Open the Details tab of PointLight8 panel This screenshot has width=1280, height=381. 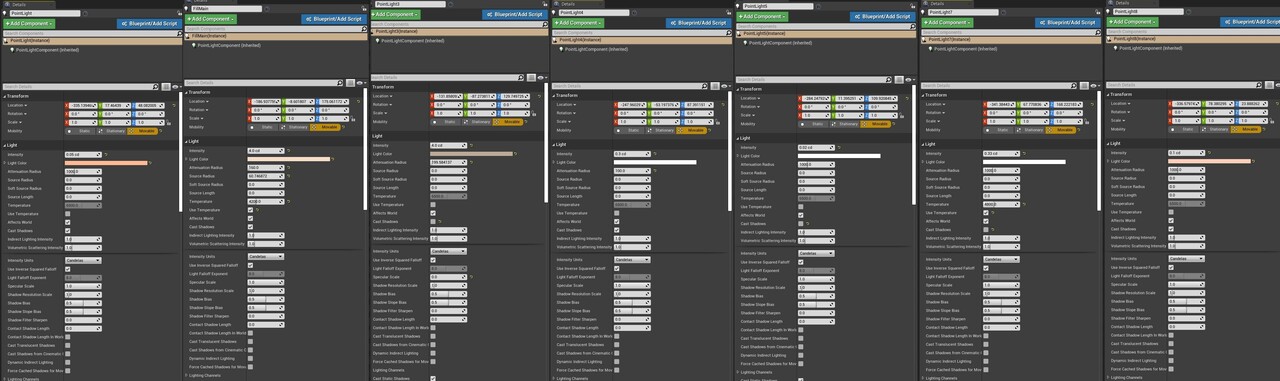tap(1122, 3)
